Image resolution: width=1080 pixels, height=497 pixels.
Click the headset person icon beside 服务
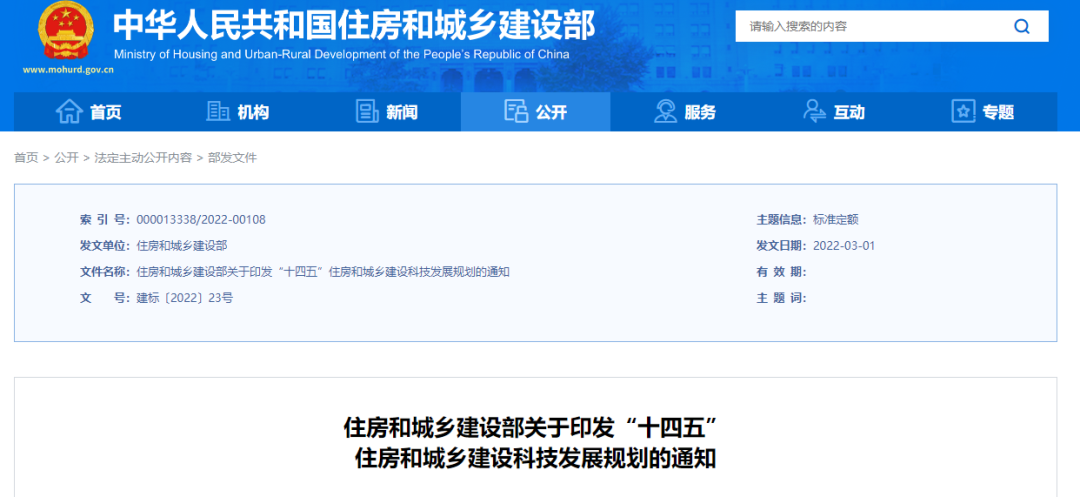click(665, 112)
